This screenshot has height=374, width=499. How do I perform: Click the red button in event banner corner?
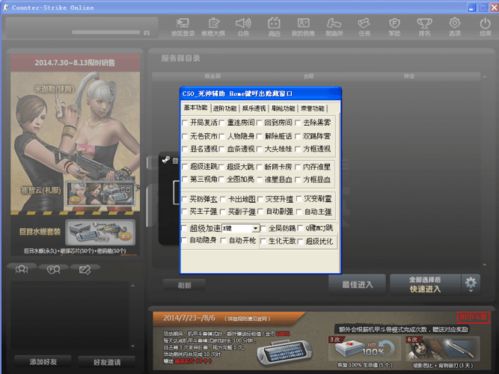tap(473, 317)
